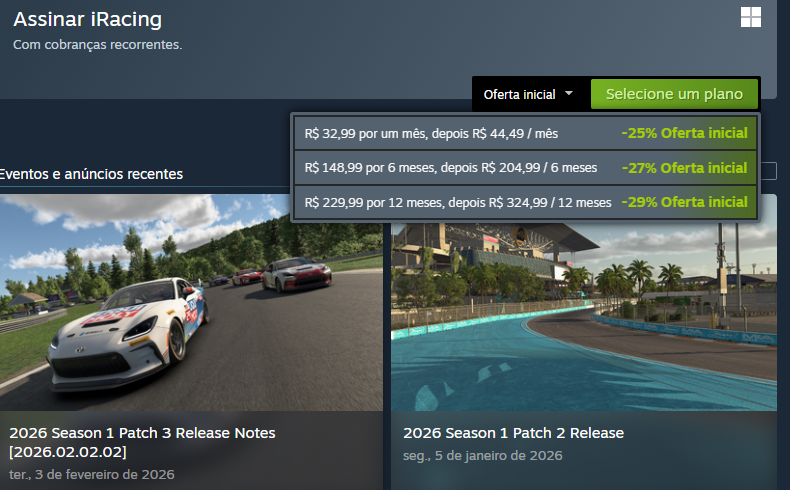Select the R$ 32,99 one-month plan
The height and width of the screenshot is (490, 790).
pyautogui.click(x=525, y=133)
